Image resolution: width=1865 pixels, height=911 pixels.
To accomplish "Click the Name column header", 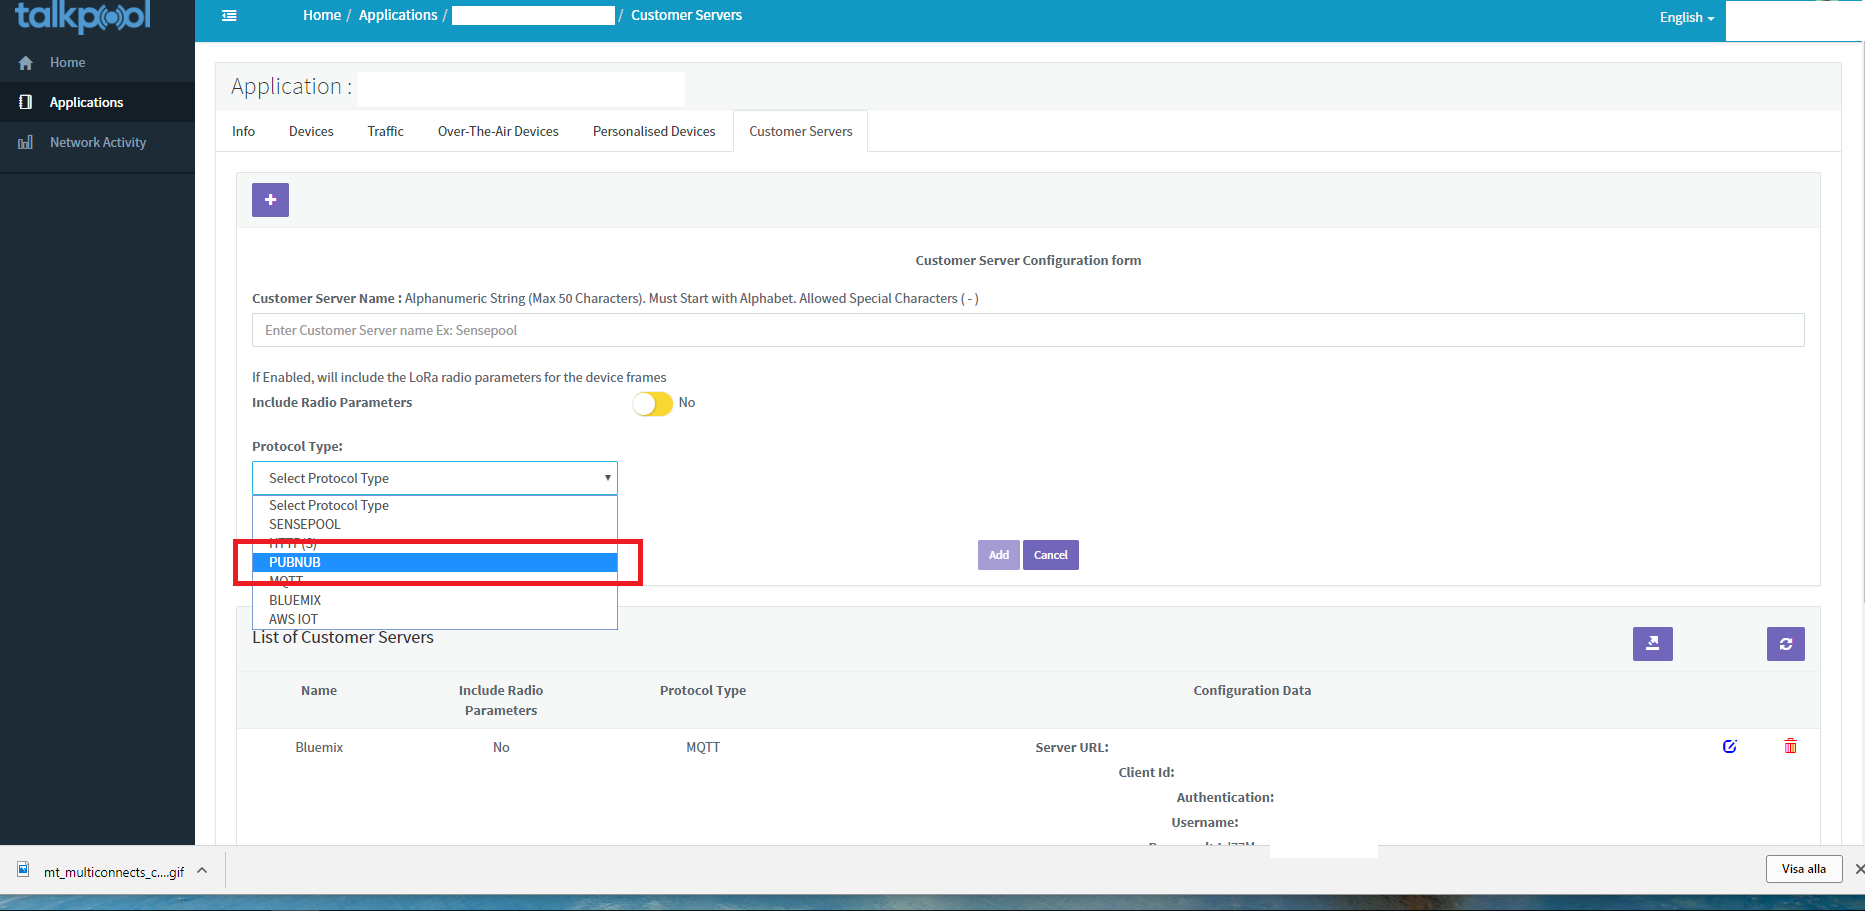I will click(x=319, y=690).
